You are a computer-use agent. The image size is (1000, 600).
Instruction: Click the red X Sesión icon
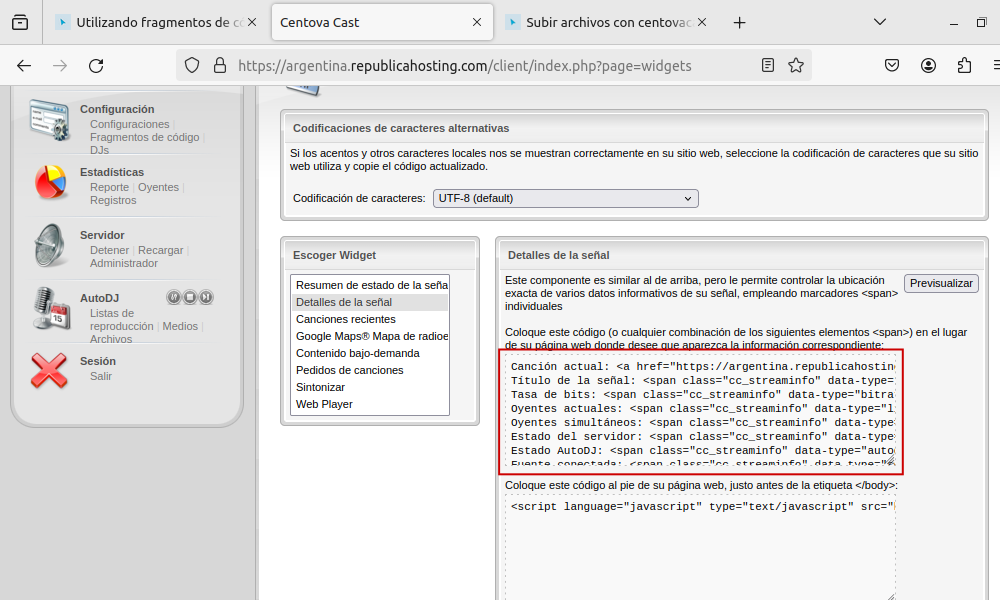coord(49,370)
